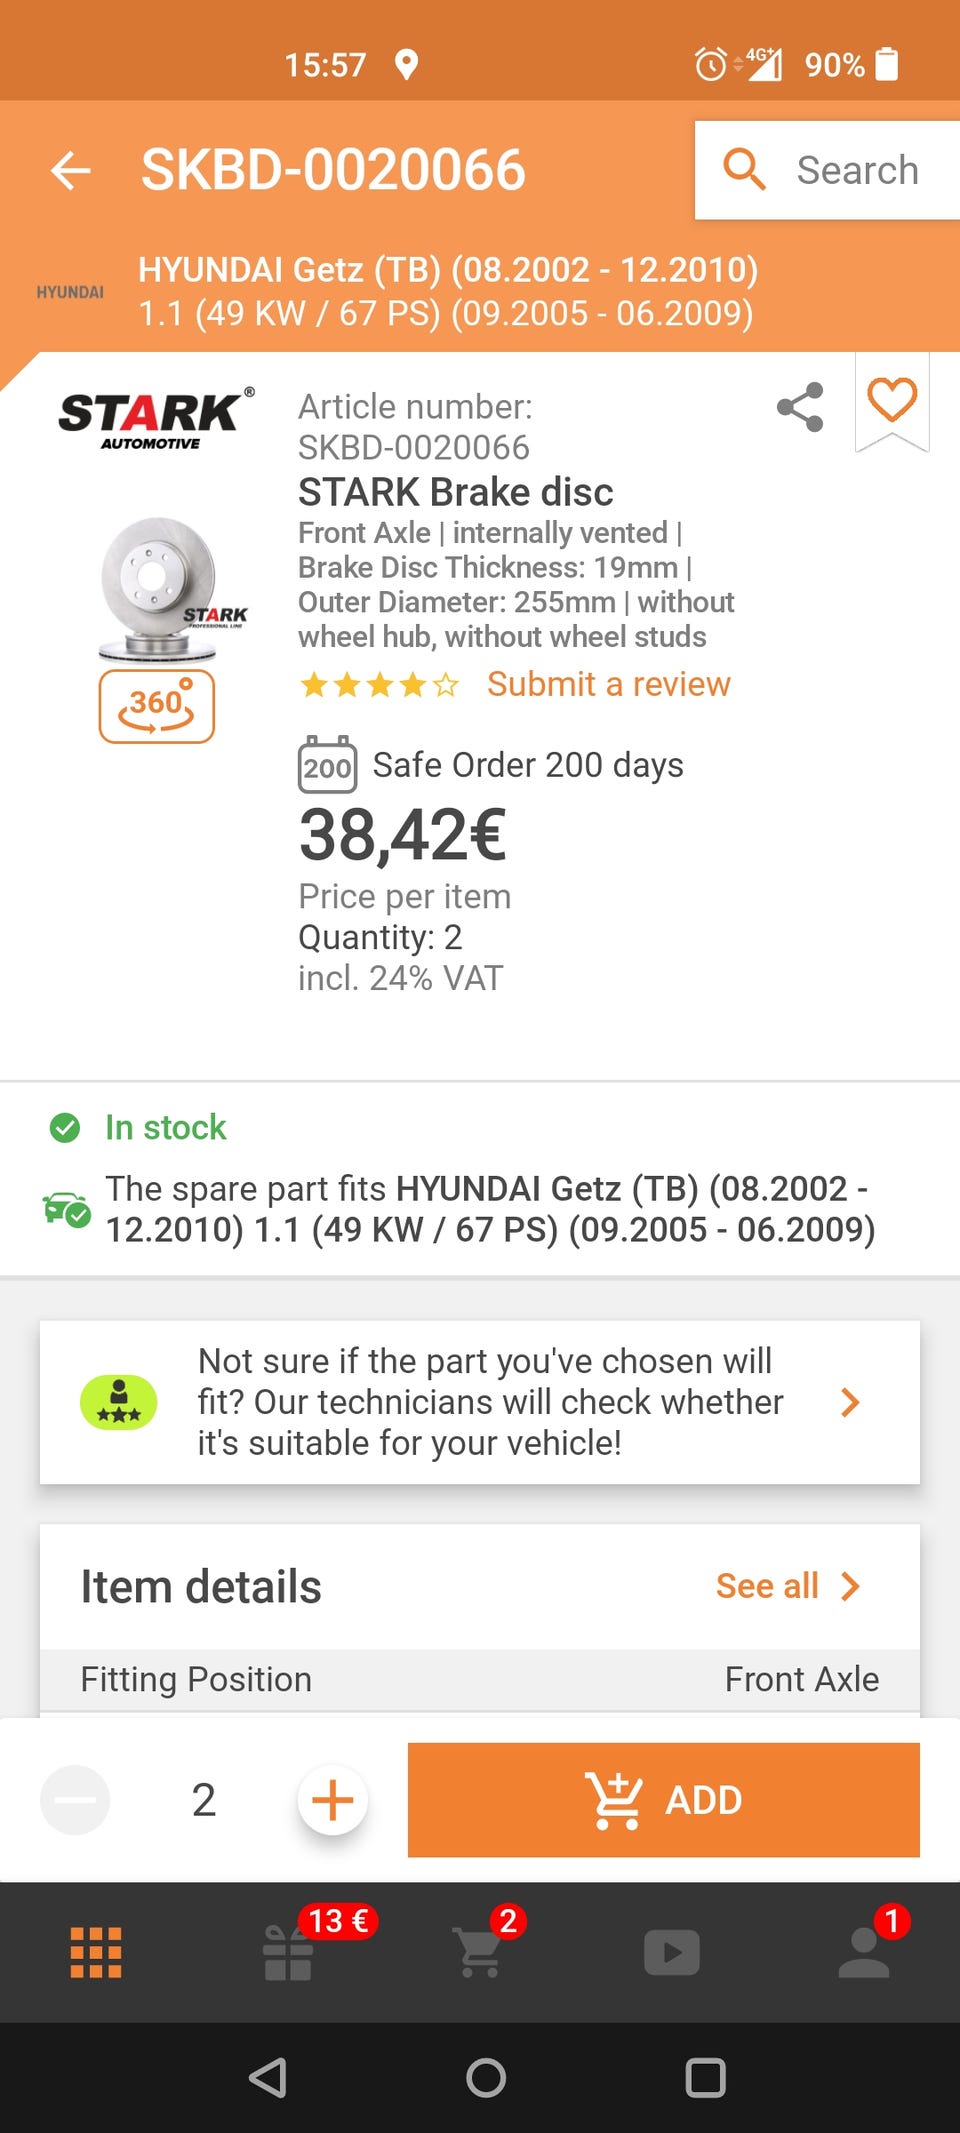Add brake disc to favorites with heart
The image size is (960, 2133).
(x=892, y=400)
